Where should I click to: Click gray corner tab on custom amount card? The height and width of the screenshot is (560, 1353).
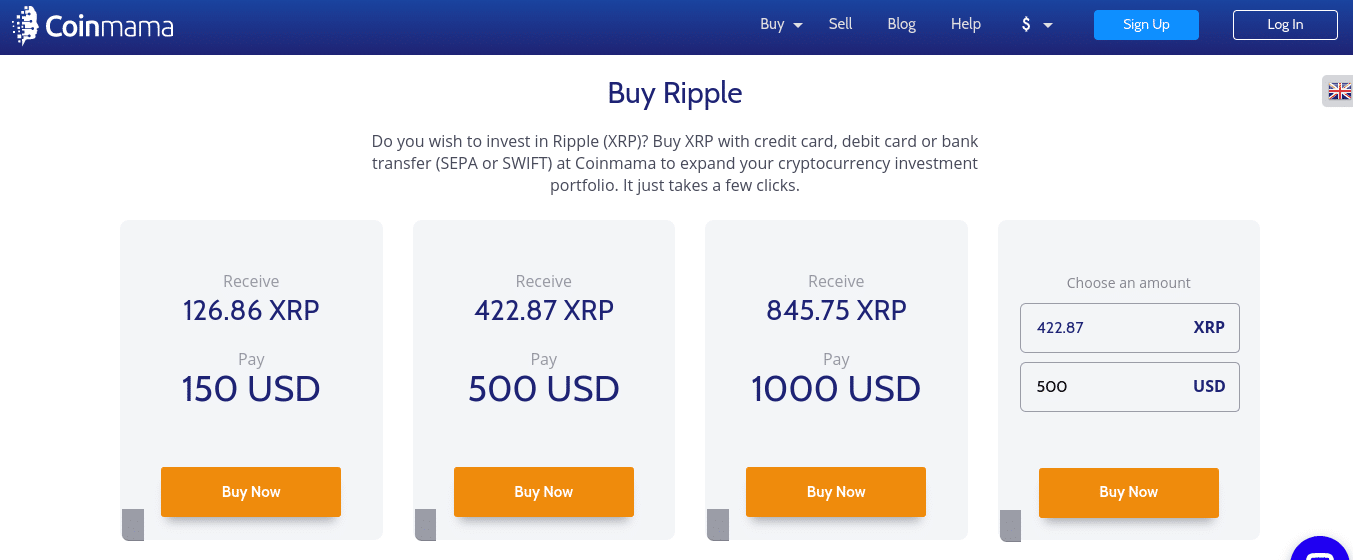click(1010, 525)
